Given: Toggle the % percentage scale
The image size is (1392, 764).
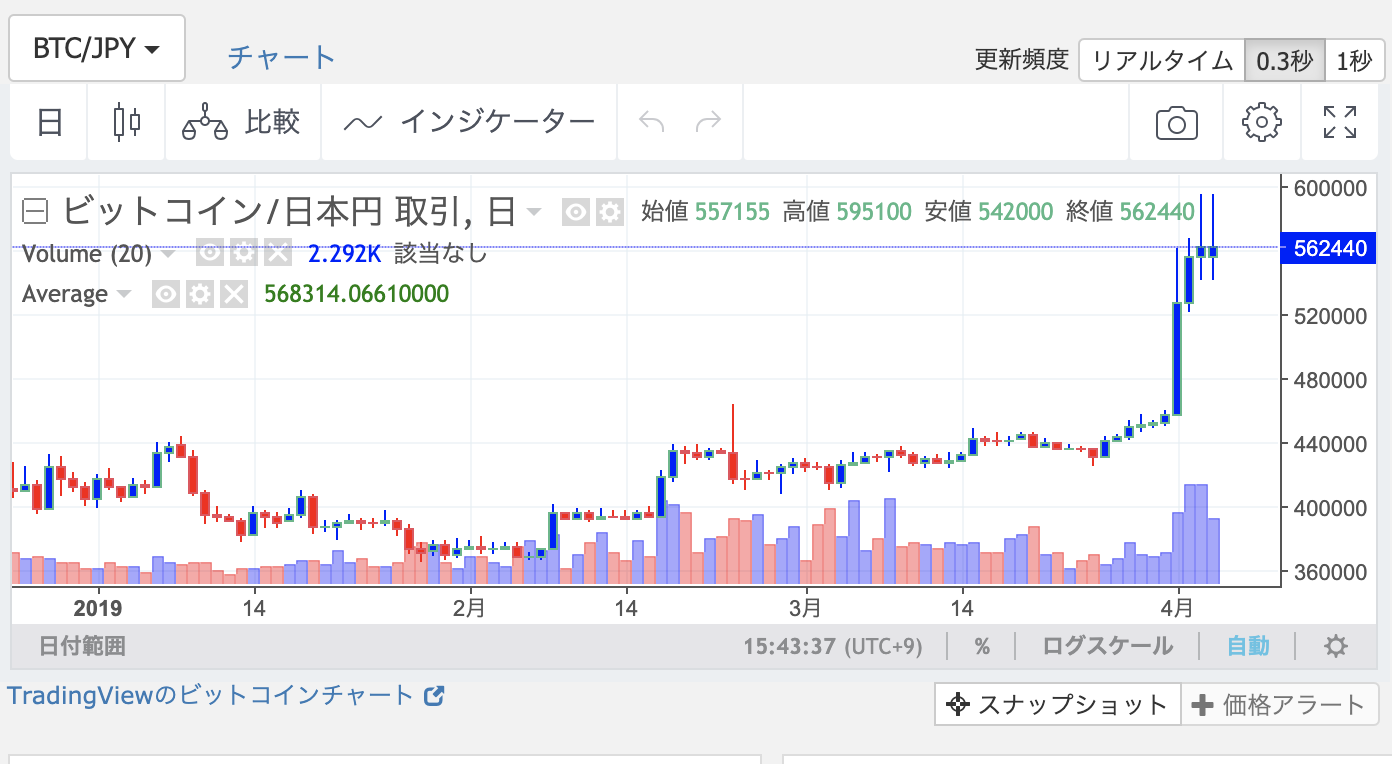Looking at the screenshot, I should [982, 646].
